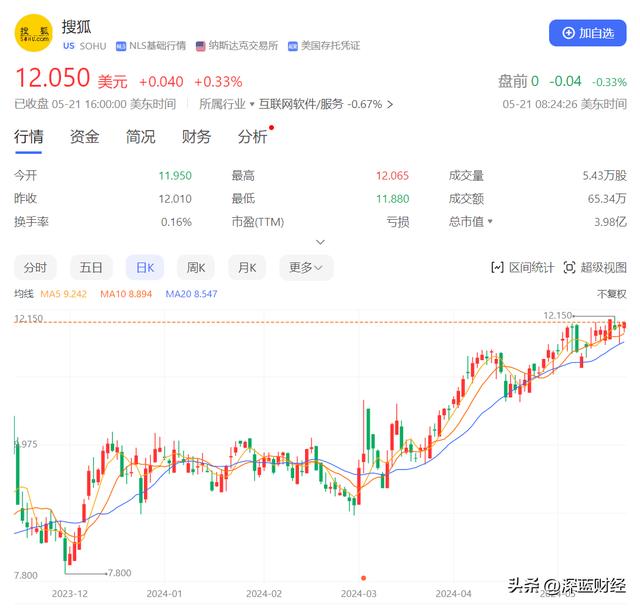Viewport: 640px width, 608px height.
Task: Open 超级视图 super view
Action: tap(595, 268)
